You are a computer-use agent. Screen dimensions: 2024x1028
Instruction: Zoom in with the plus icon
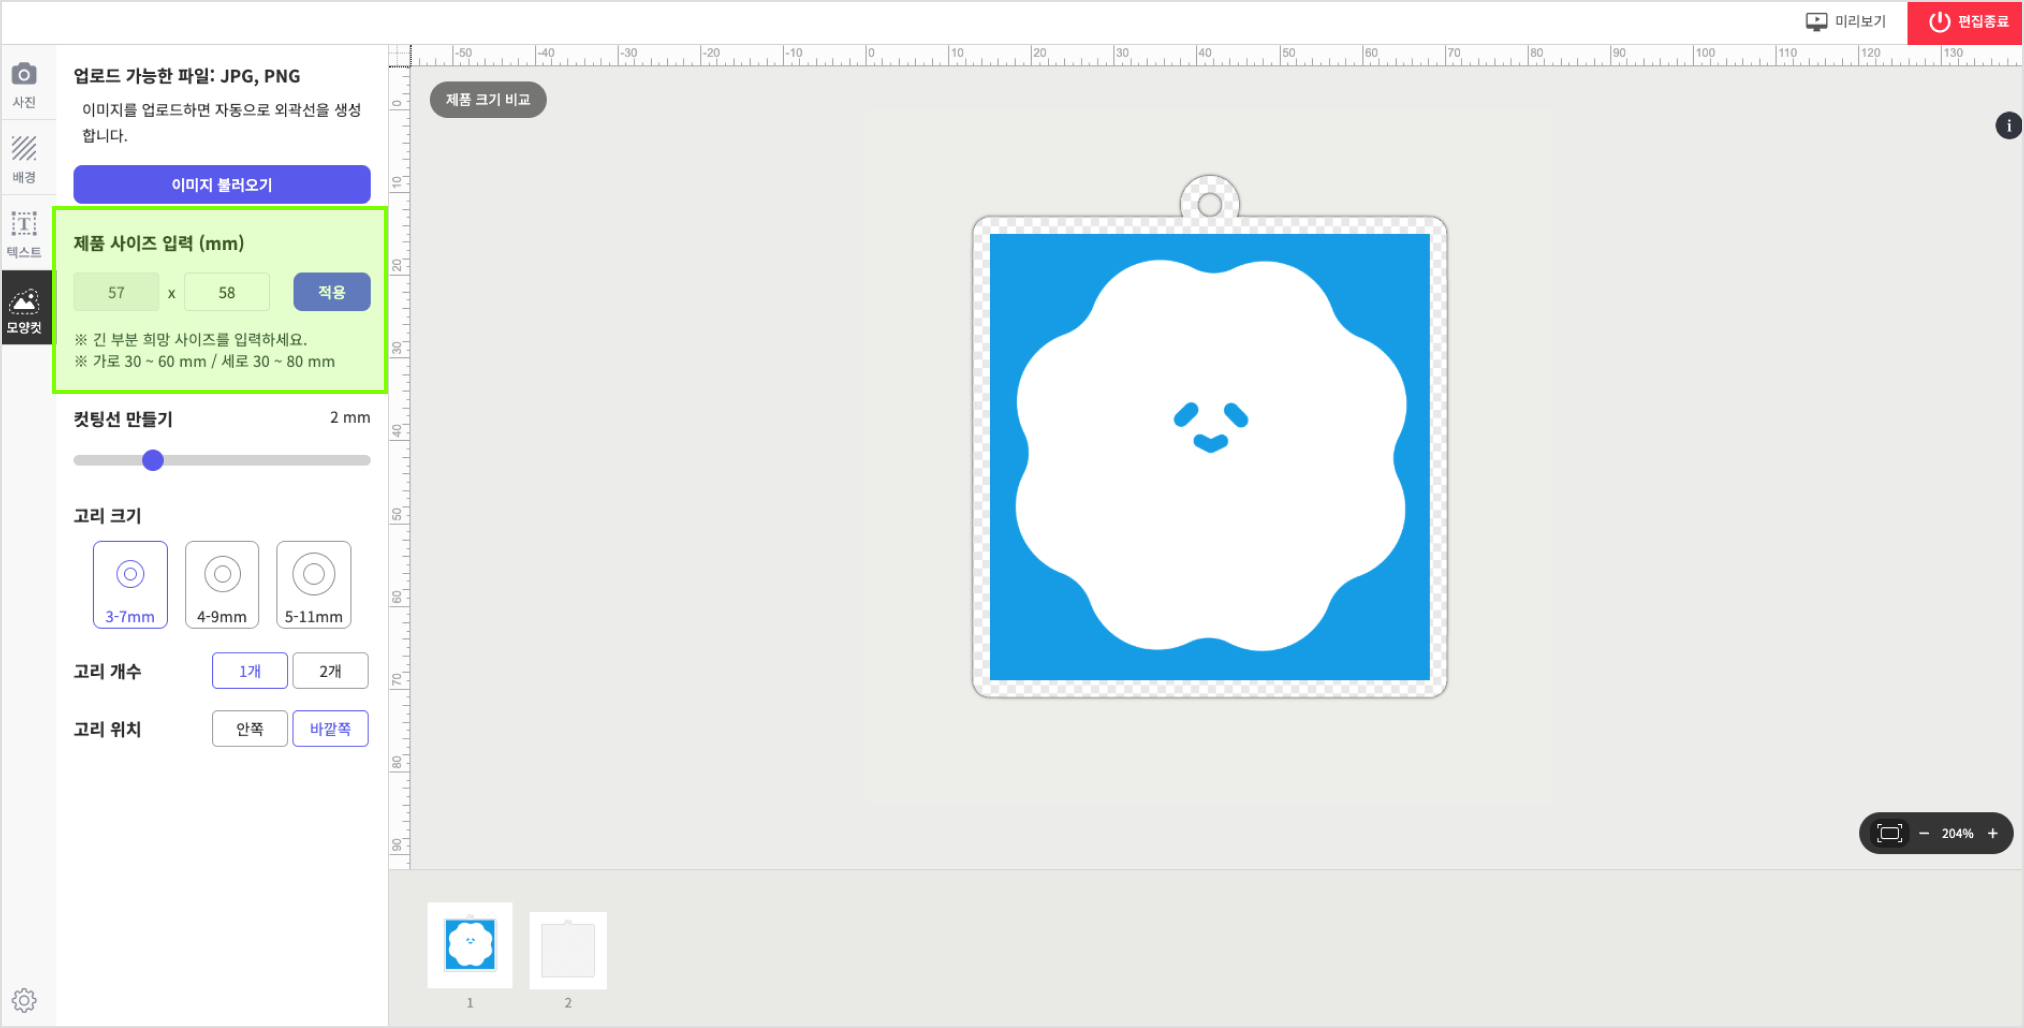[x=1993, y=834]
